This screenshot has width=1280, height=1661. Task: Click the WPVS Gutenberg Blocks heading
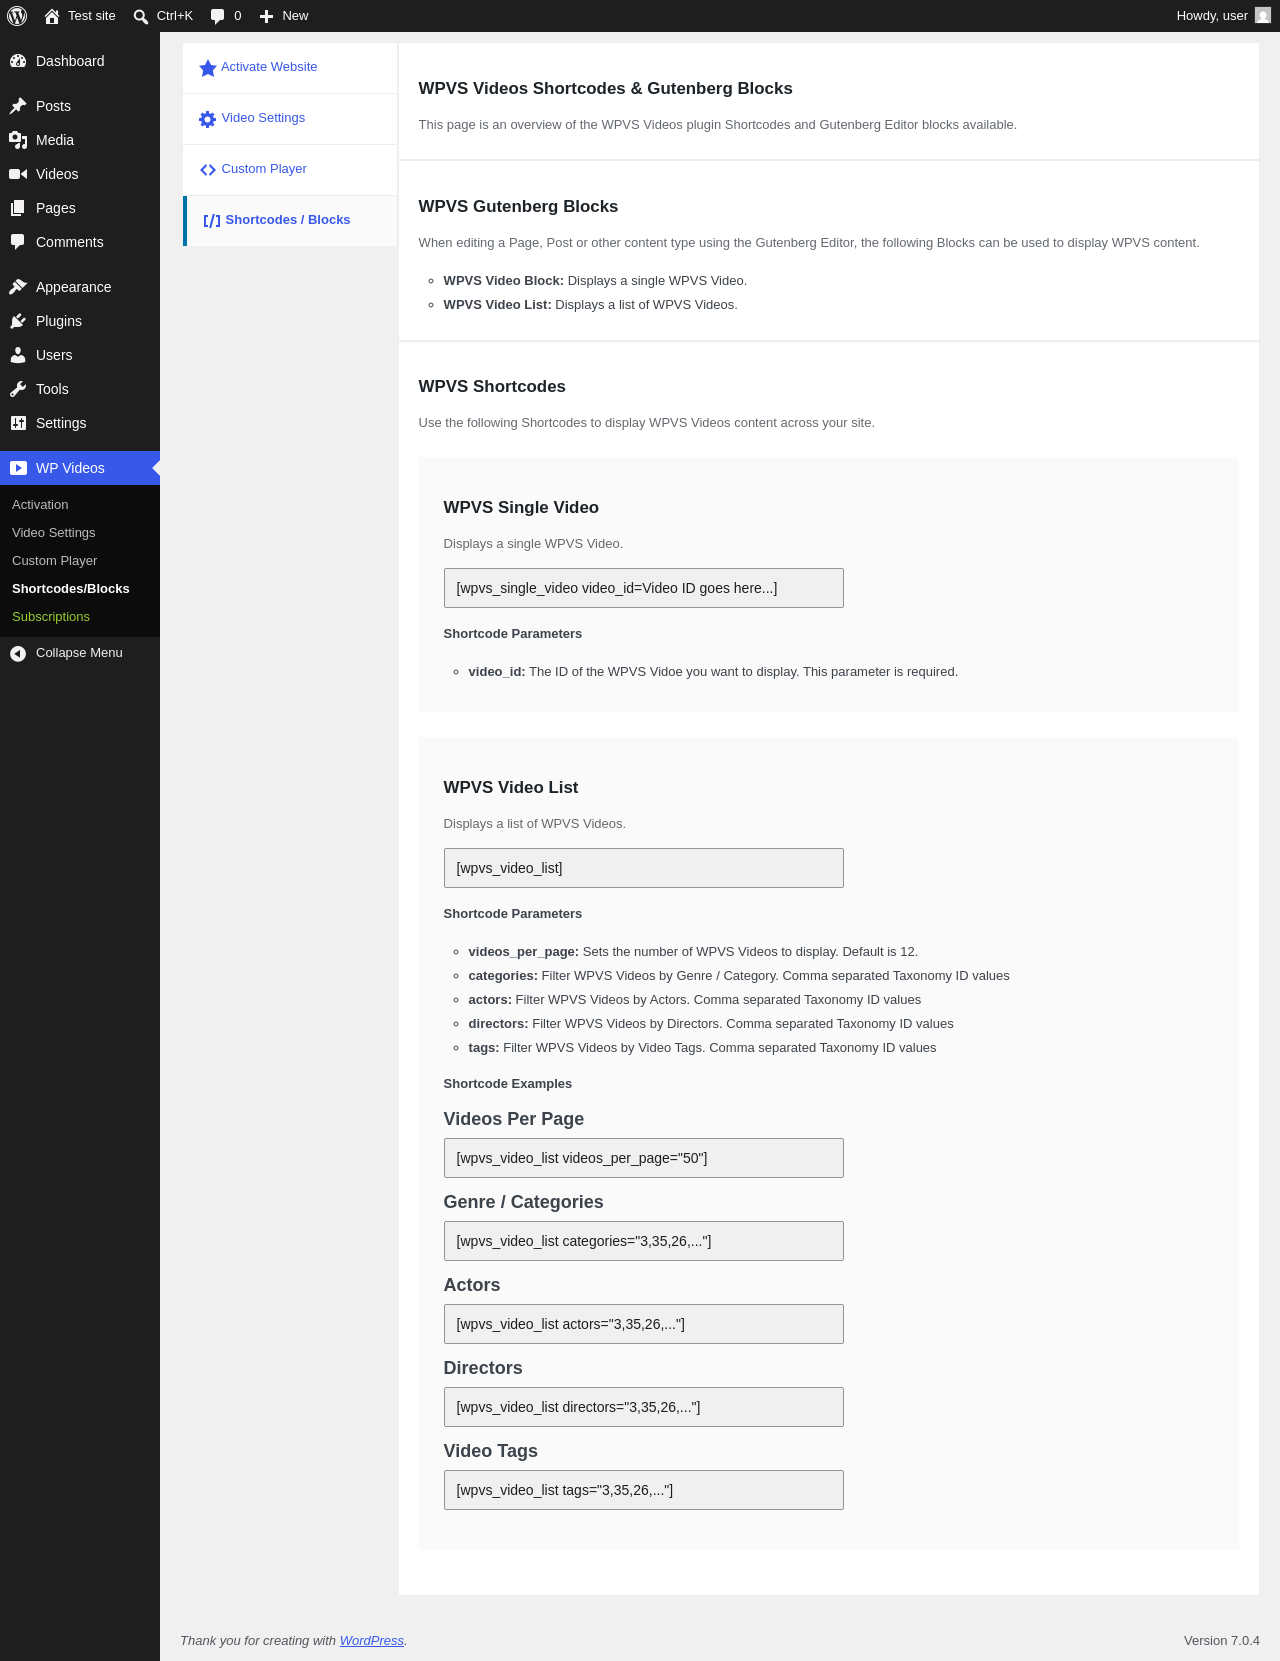click(518, 207)
